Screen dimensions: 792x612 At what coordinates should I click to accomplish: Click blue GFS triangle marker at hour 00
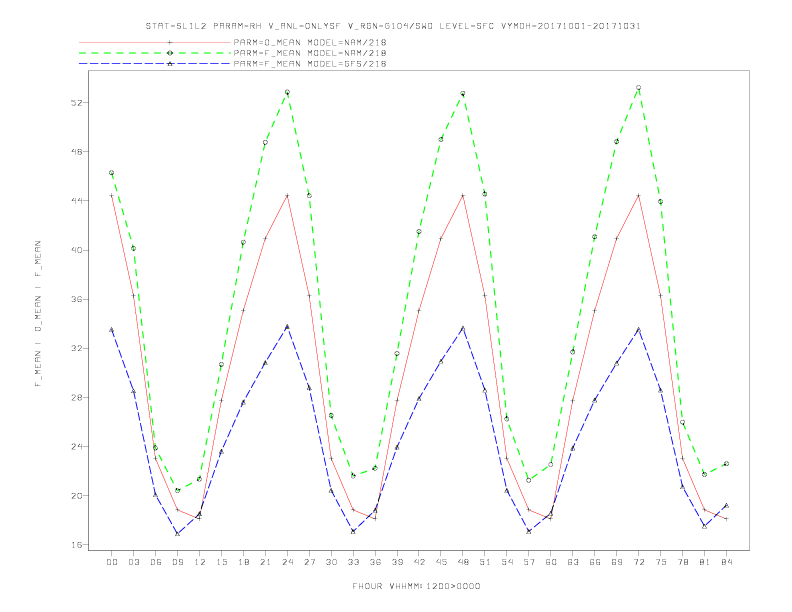tap(112, 329)
